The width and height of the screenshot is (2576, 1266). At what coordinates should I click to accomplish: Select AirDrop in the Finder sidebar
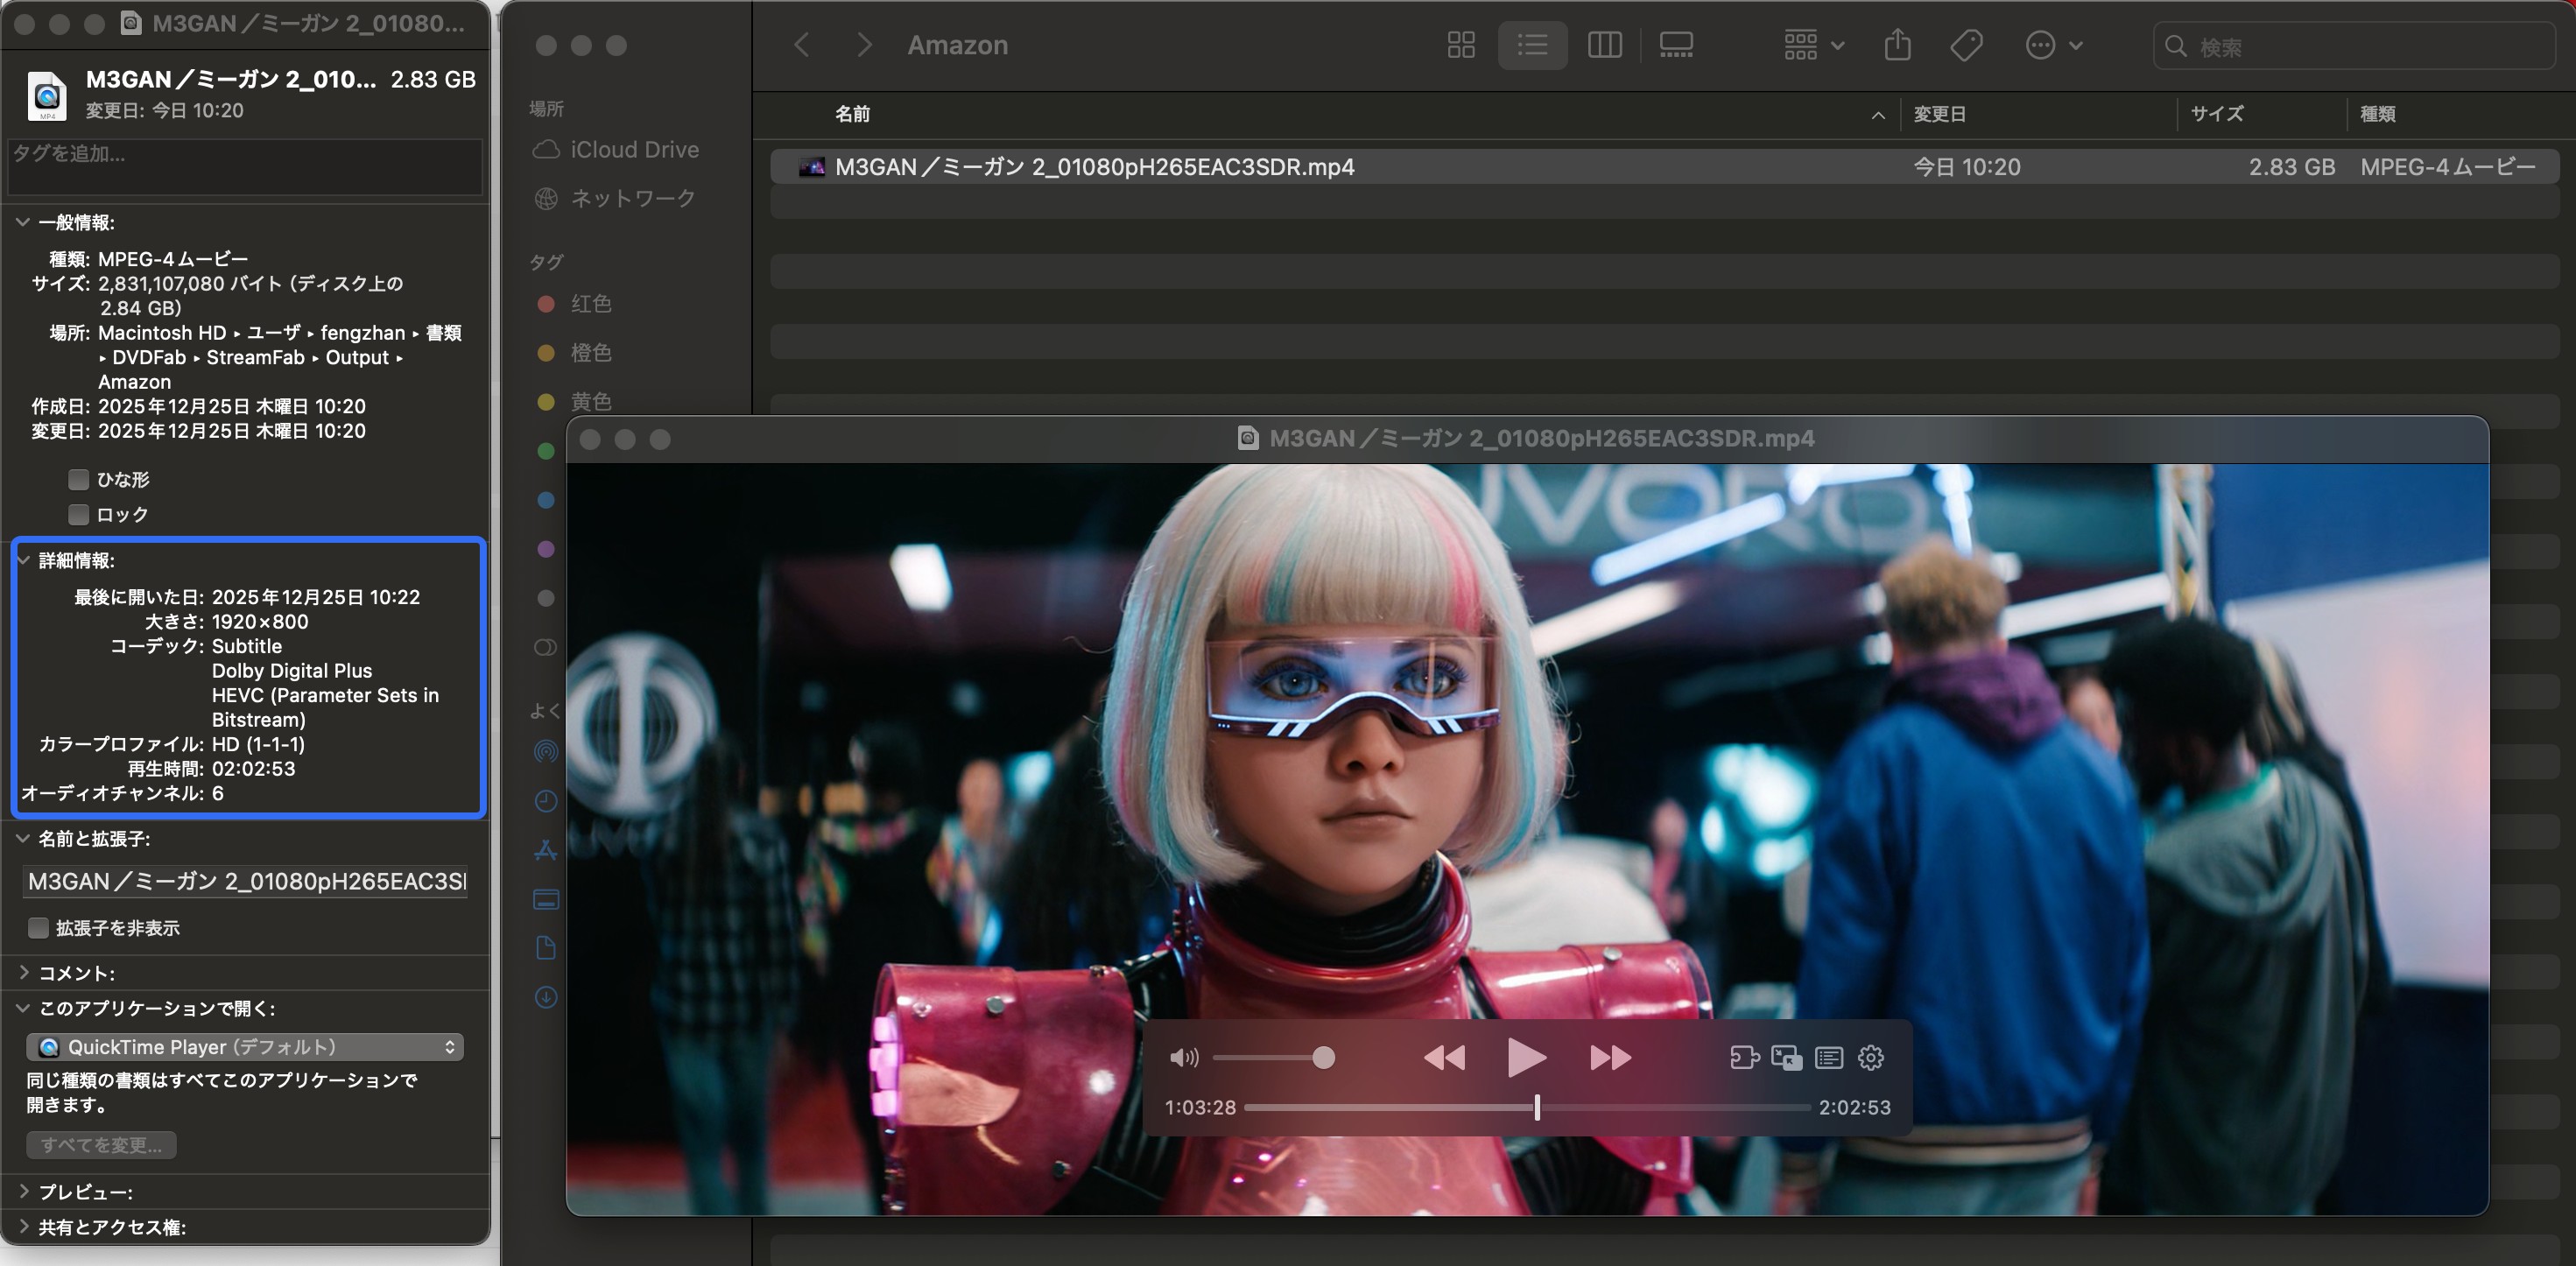click(546, 752)
